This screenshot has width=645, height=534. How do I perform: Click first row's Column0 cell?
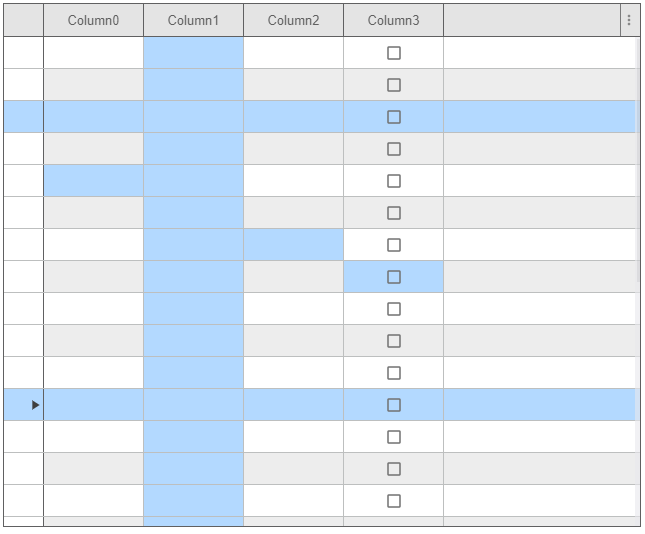coord(93,53)
